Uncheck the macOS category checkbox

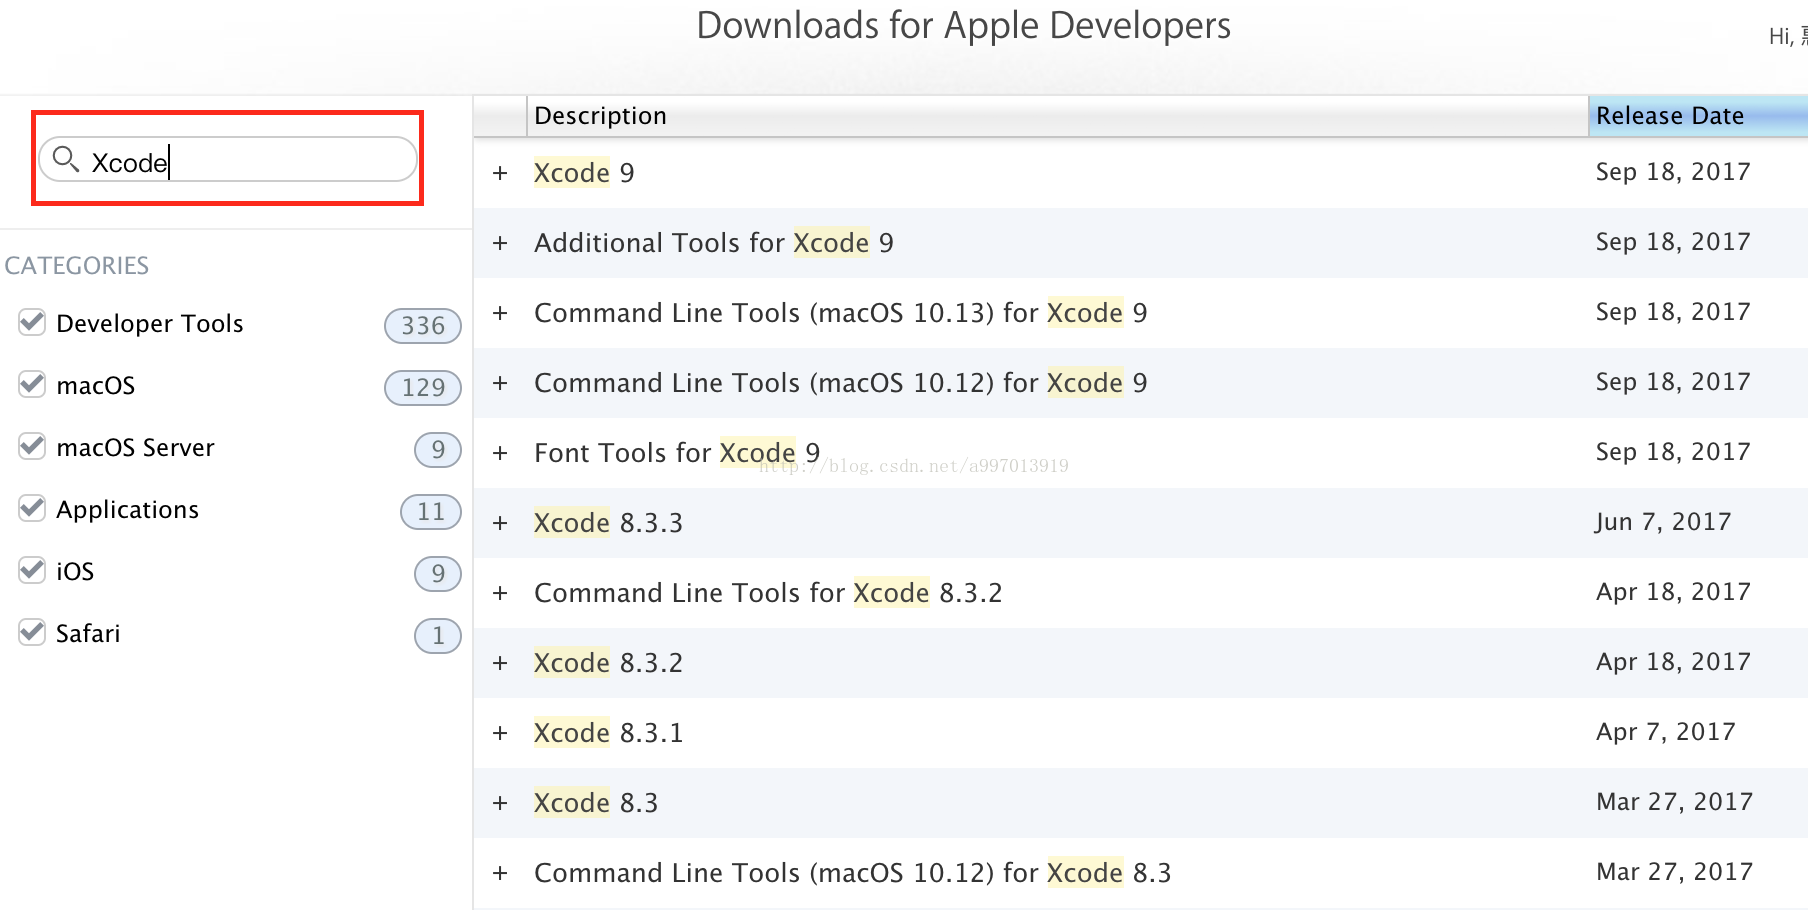(x=32, y=384)
